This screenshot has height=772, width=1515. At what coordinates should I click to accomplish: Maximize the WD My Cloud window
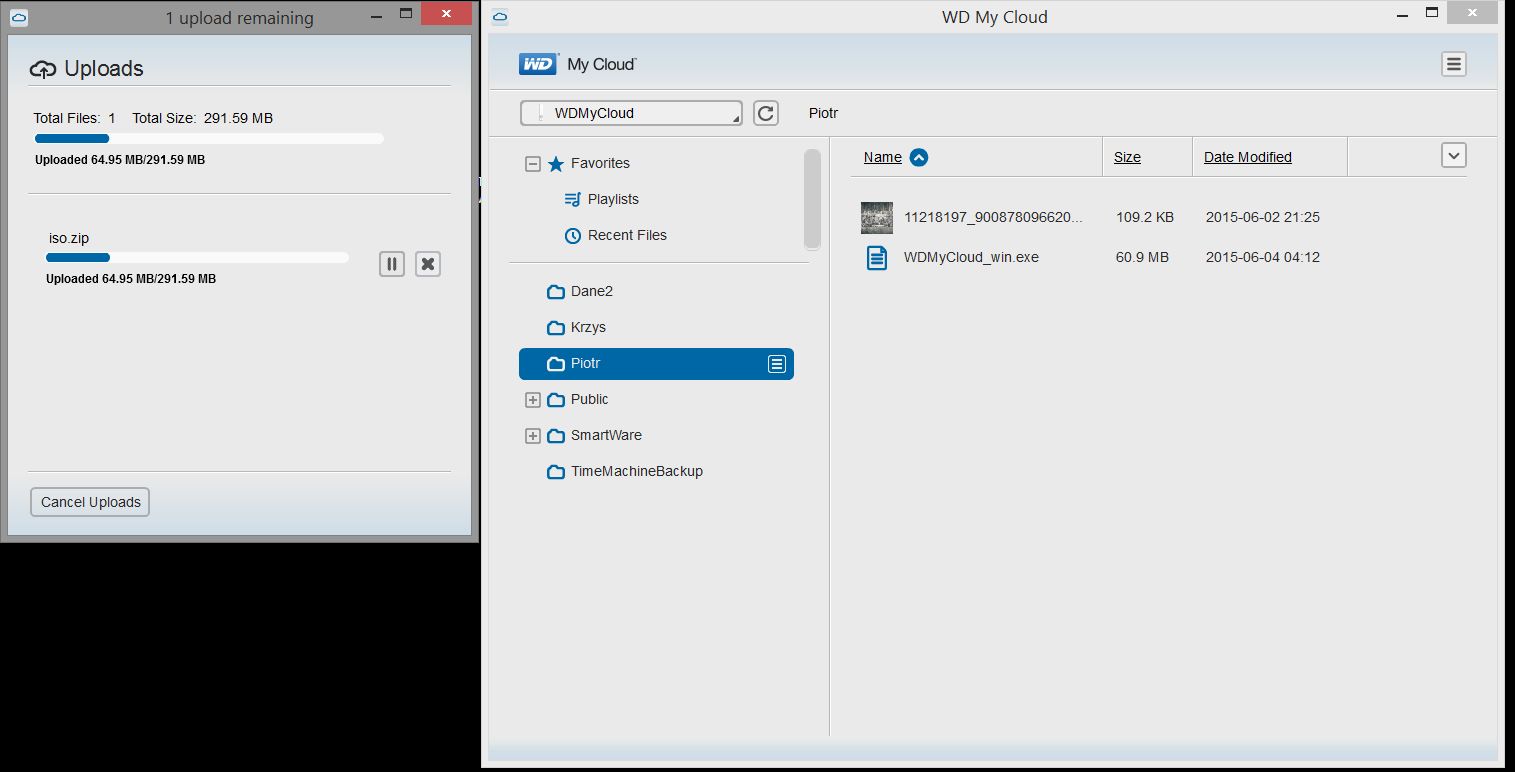coord(1432,13)
